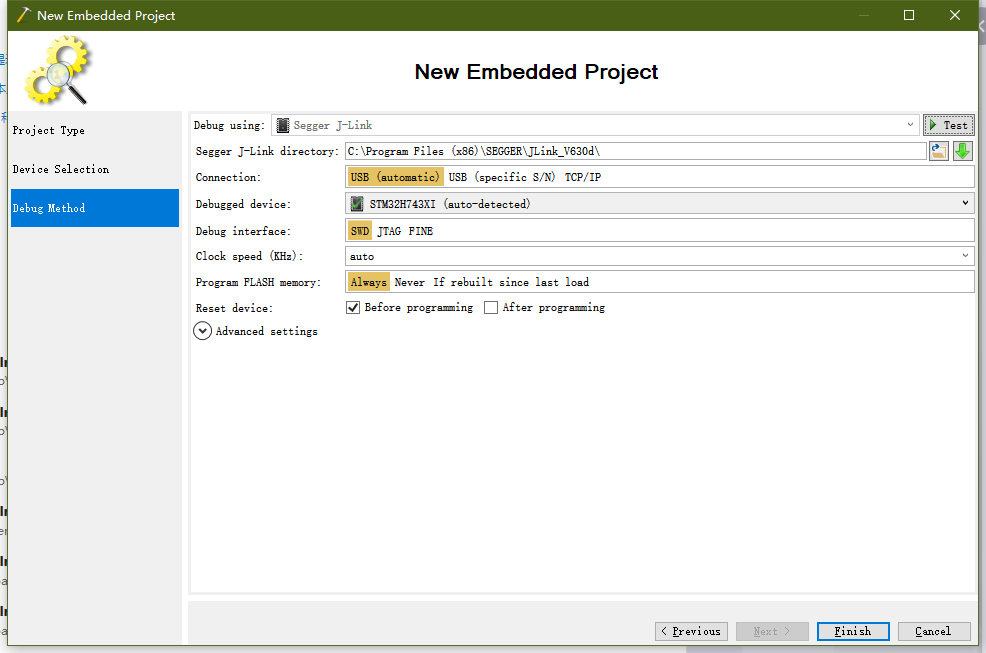Open the Debug using dropdown

tap(595, 125)
